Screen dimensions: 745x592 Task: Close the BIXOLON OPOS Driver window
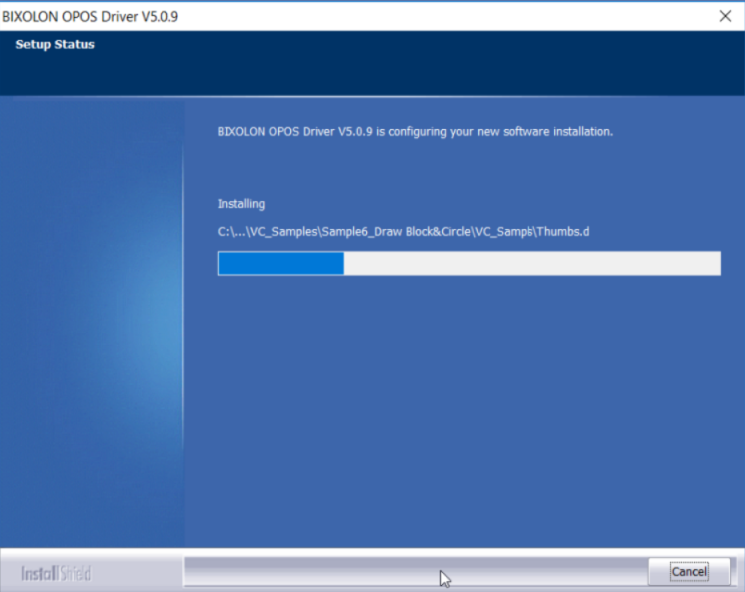click(x=725, y=16)
